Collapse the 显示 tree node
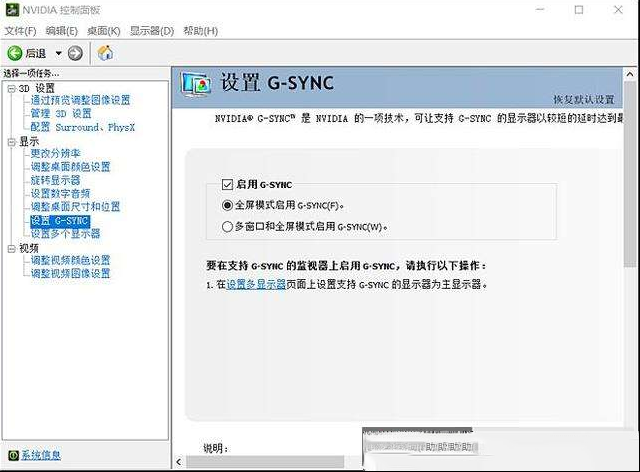 click(x=11, y=142)
